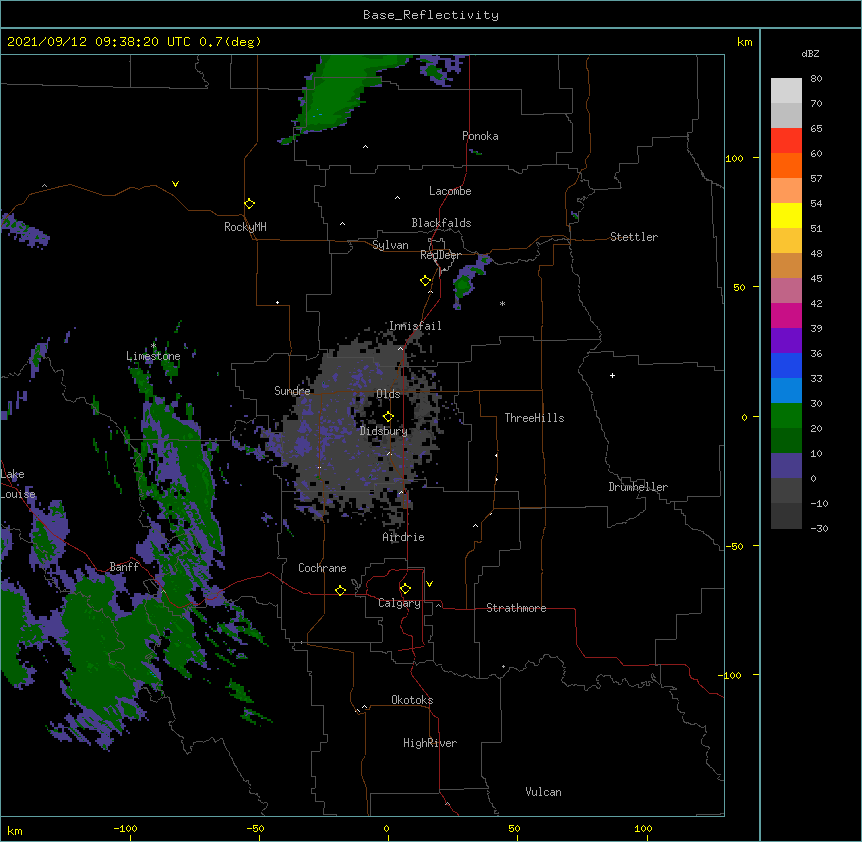Screen dimensions: 862x842
Task: Click the asterisk marker above Limestone
Action: point(154,346)
